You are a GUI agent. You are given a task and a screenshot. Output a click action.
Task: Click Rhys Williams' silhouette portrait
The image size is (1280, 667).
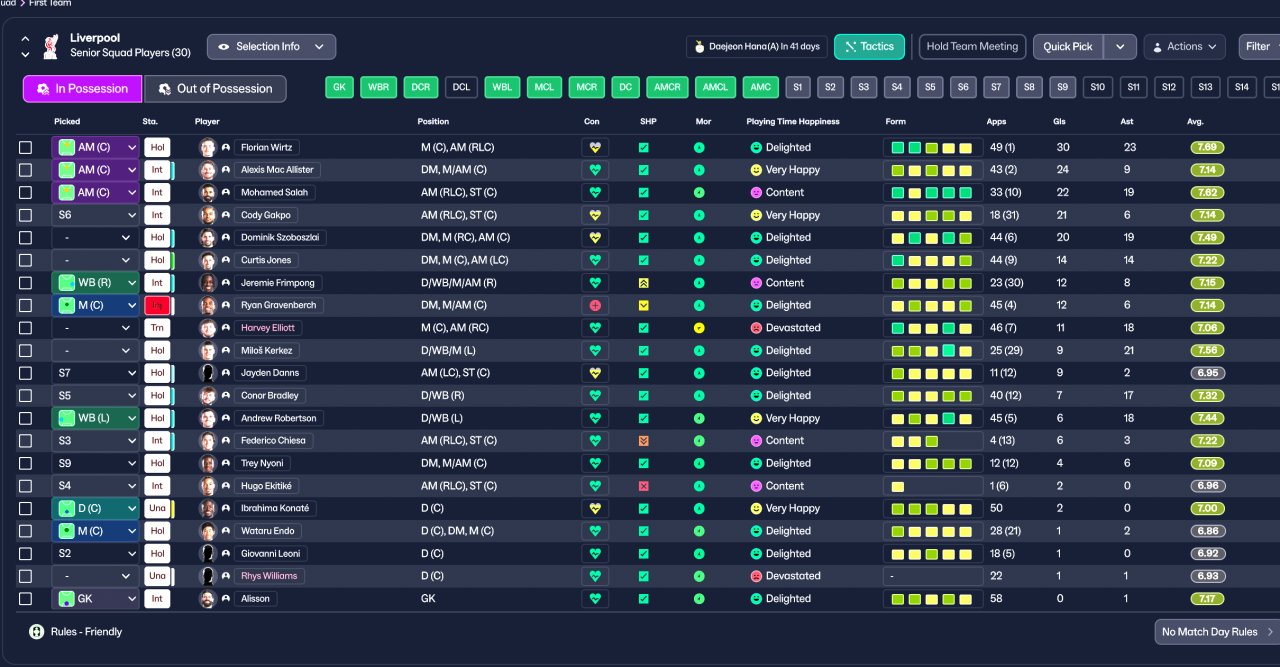pos(208,576)
